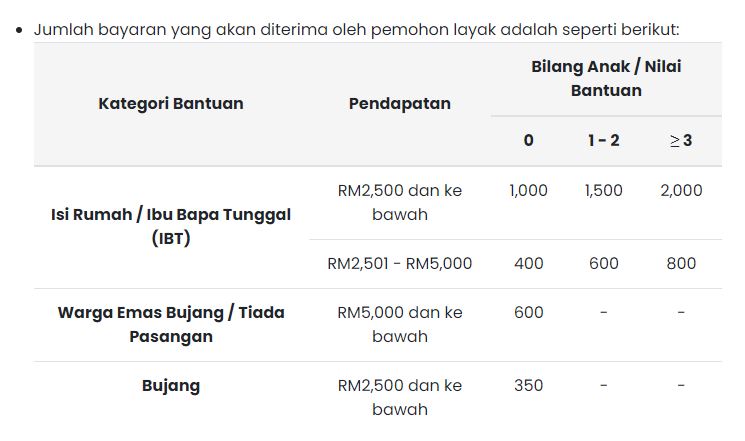Image resolution: width=745 pixels, height=441 pixels.
Task: Click the Isi Rumah / Ibu Bapa Tunggal cell
Action: pos(171,226)
